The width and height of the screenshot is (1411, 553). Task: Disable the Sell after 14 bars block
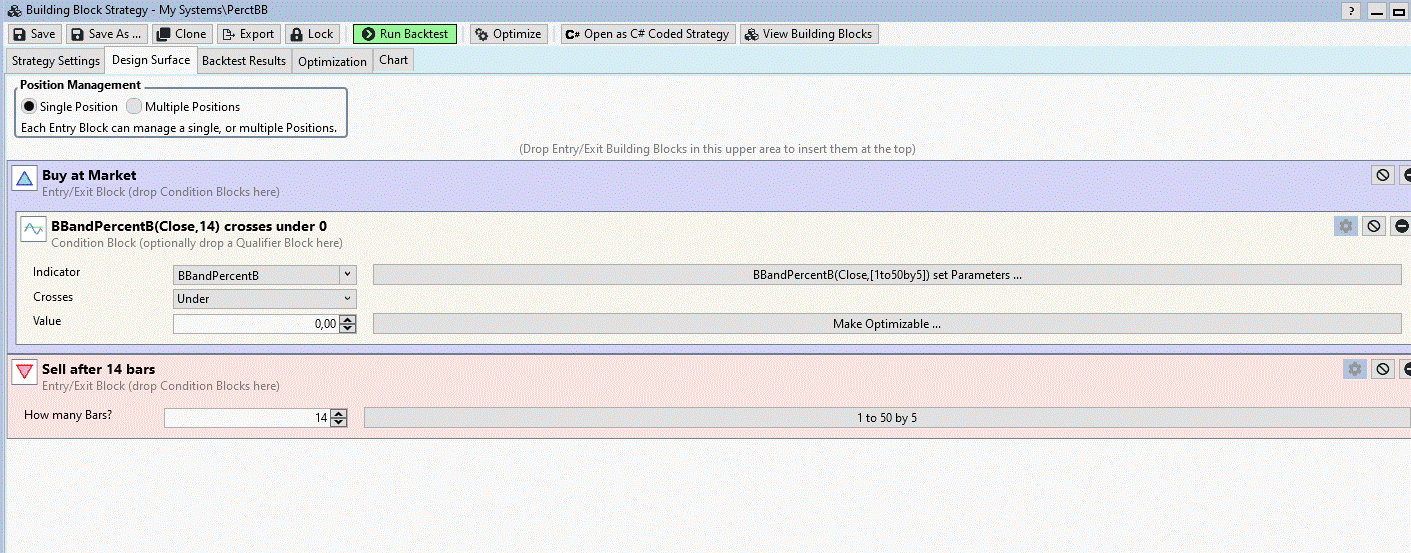pos(1383,369)
